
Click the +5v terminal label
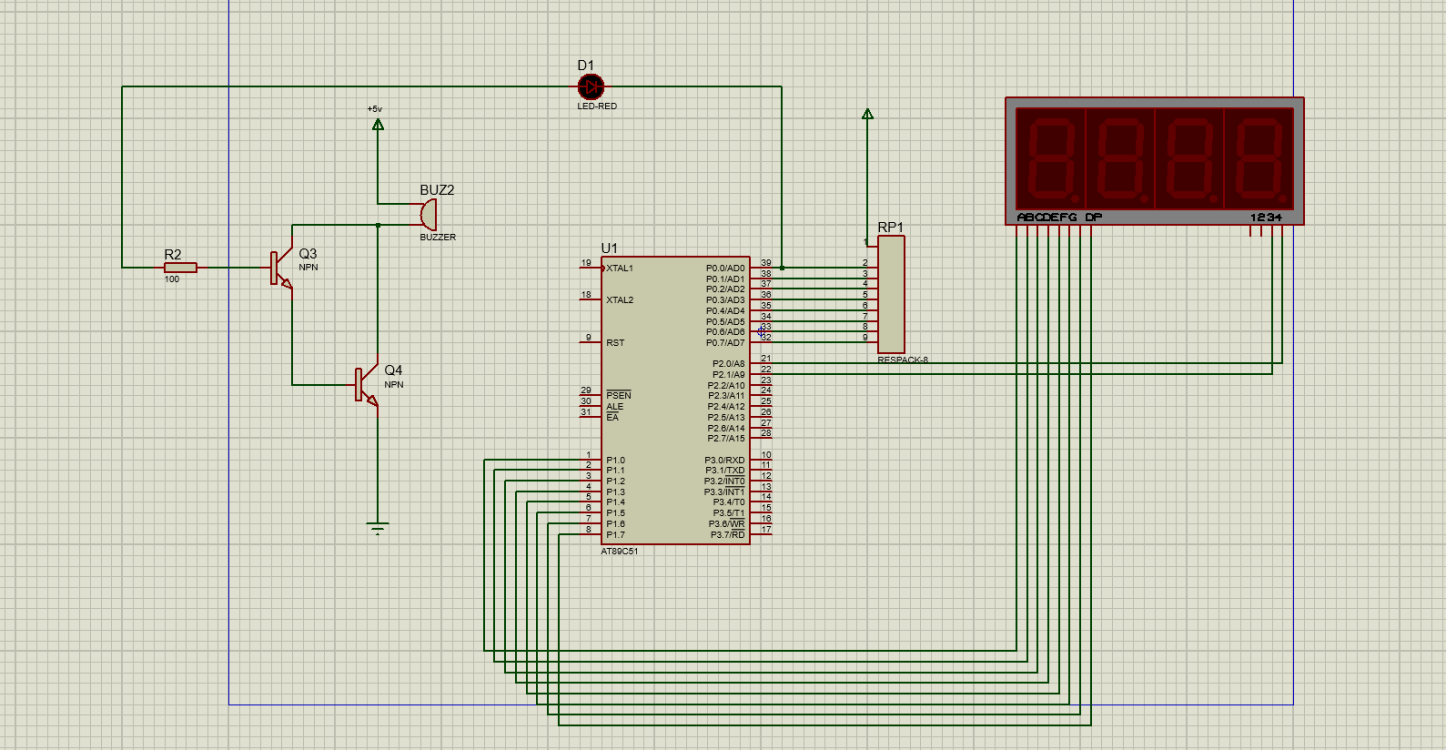(374, 108)
